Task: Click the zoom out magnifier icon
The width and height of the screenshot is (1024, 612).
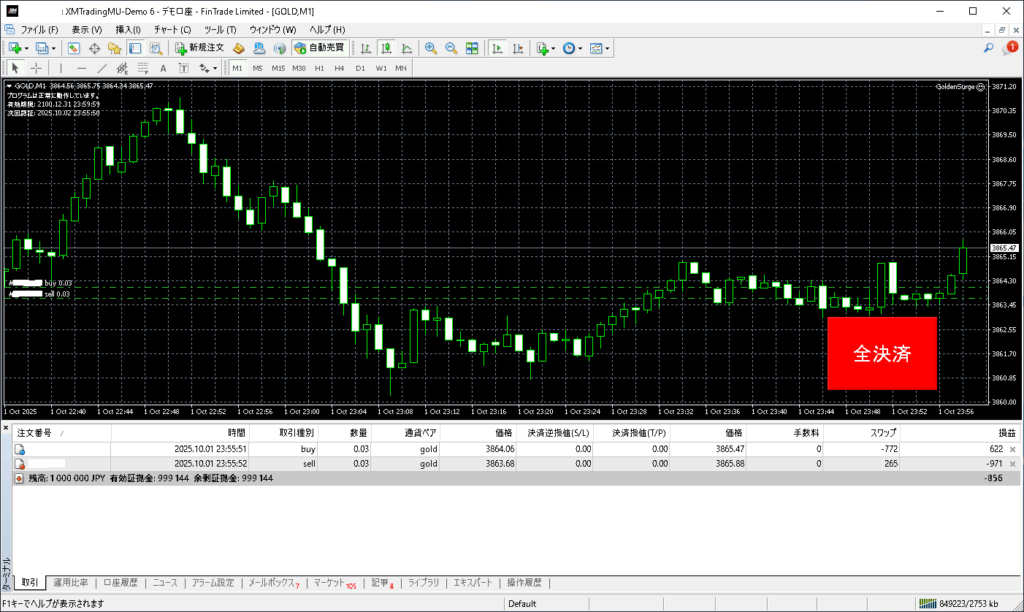Action: pos(451,48)
